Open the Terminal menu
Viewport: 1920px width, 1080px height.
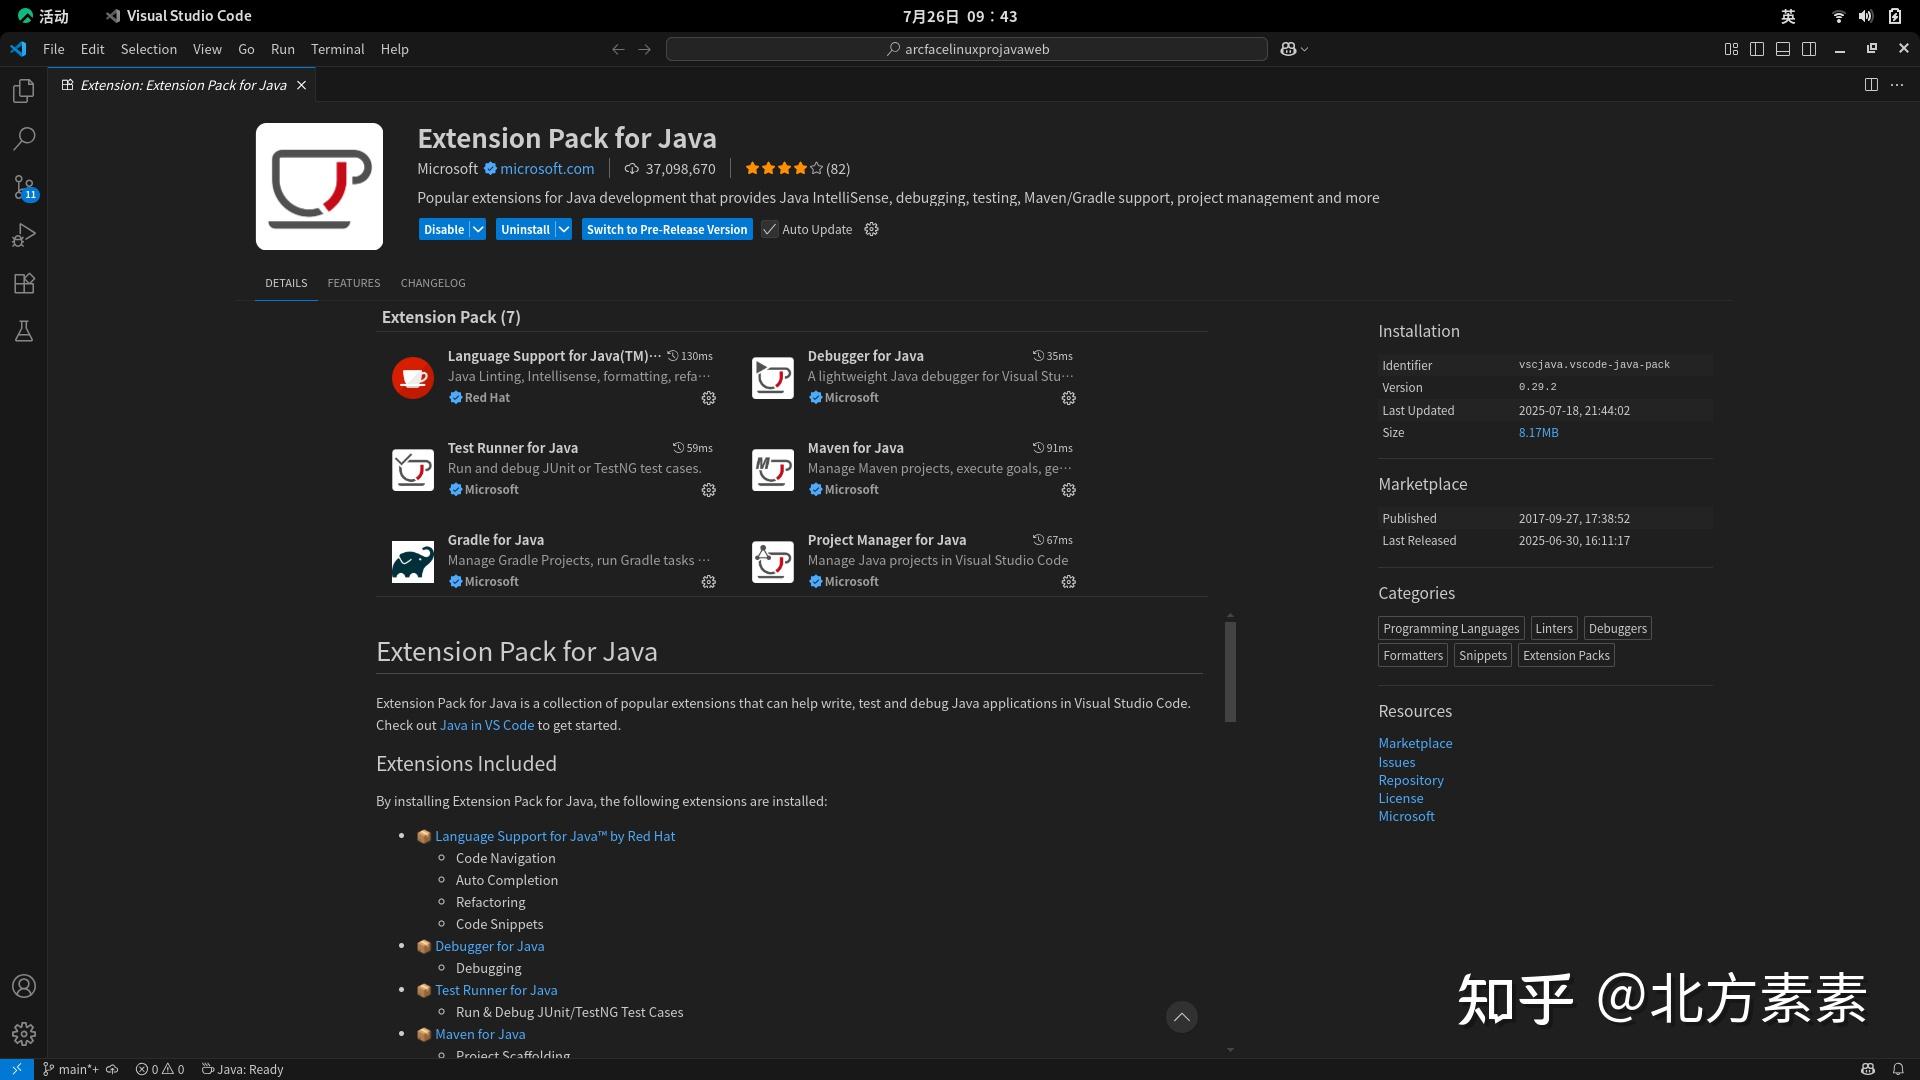(337, 48)
